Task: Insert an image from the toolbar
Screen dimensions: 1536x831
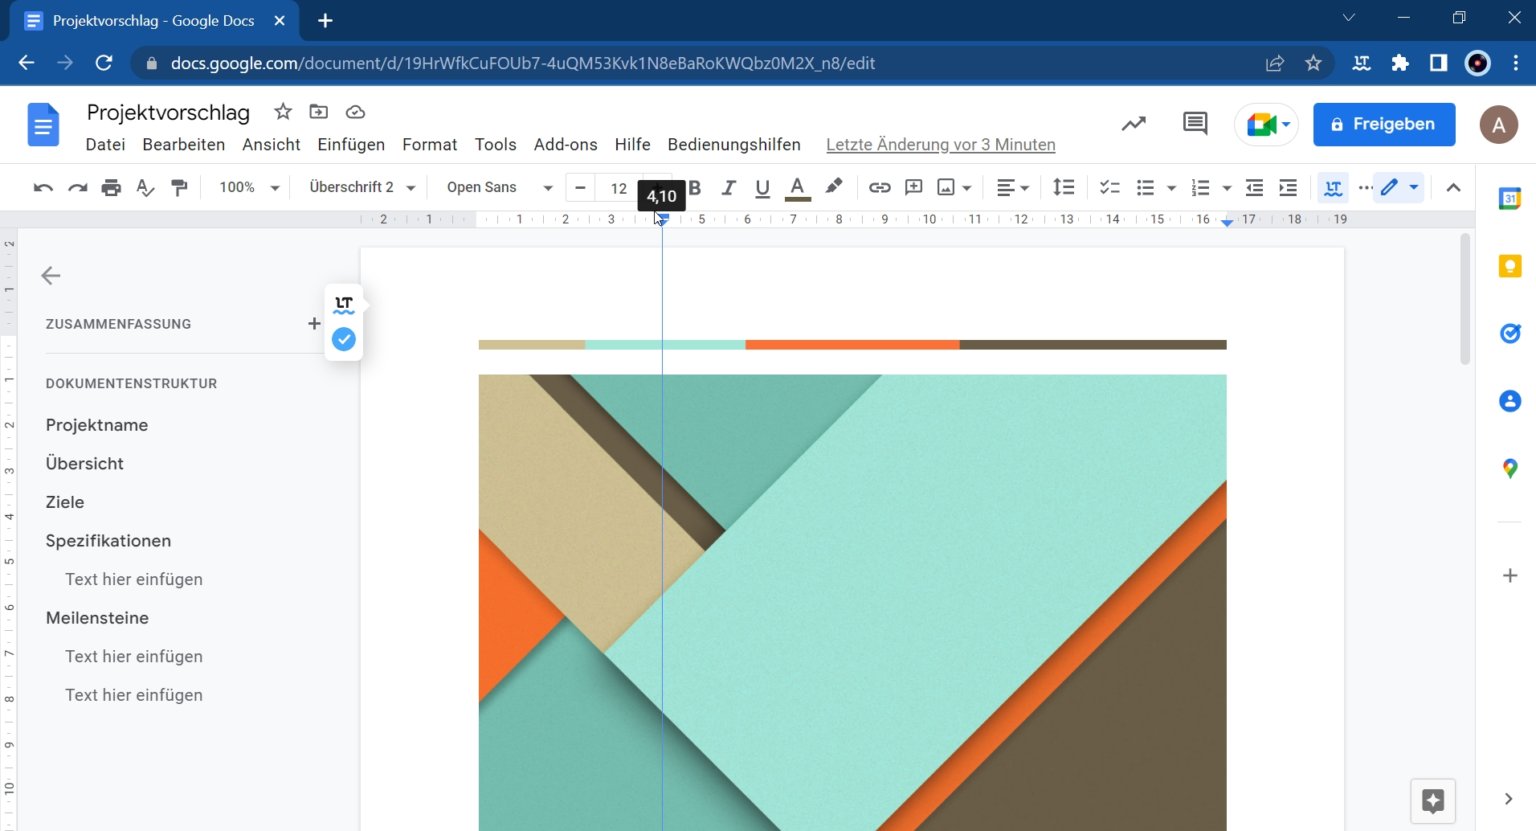Action: pos(946,187)
